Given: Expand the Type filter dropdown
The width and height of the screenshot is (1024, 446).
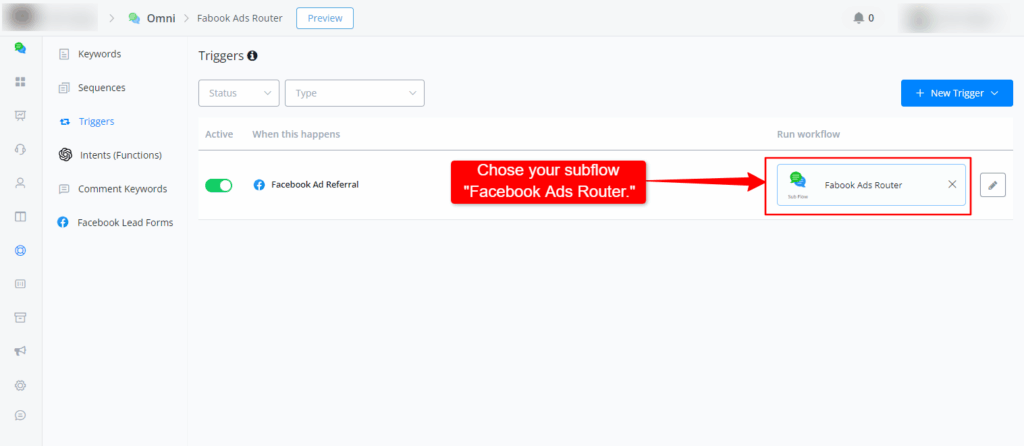Looking at the screenshot, I should (x=354, y=93).
